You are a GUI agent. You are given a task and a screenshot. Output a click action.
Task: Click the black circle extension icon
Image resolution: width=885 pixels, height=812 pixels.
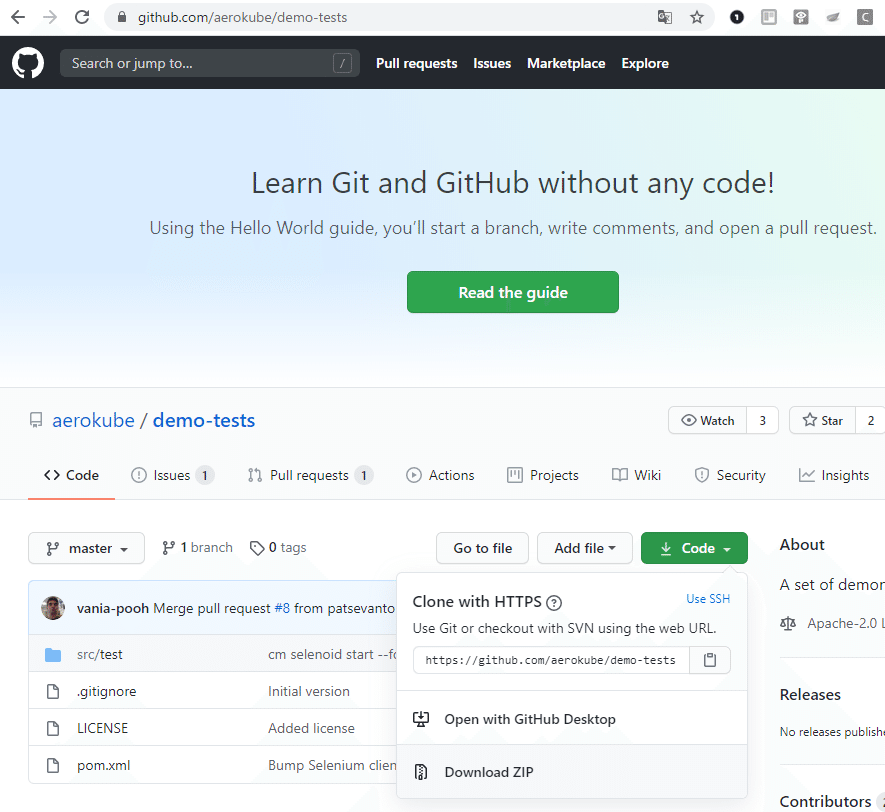pos(737,17)
